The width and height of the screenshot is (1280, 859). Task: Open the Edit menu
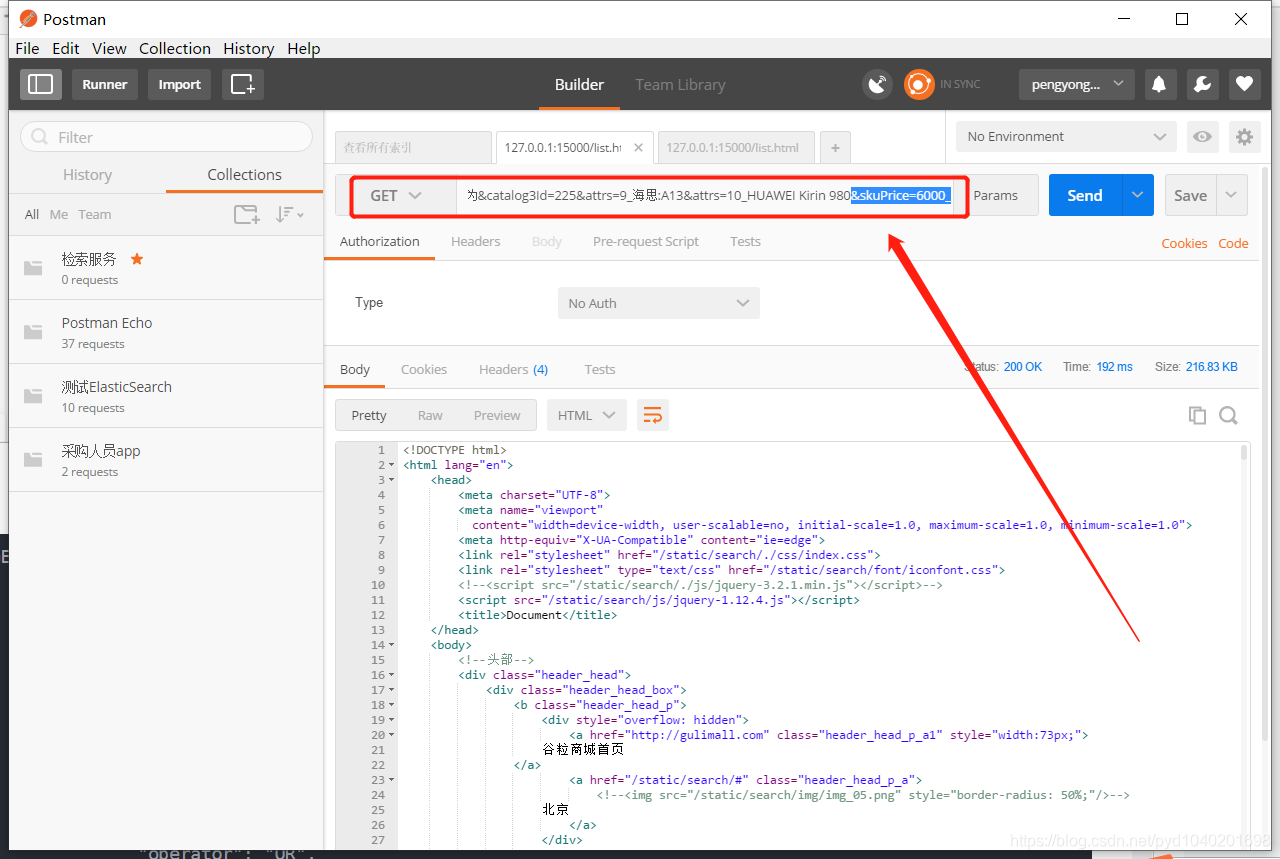[x=66, y=48]
